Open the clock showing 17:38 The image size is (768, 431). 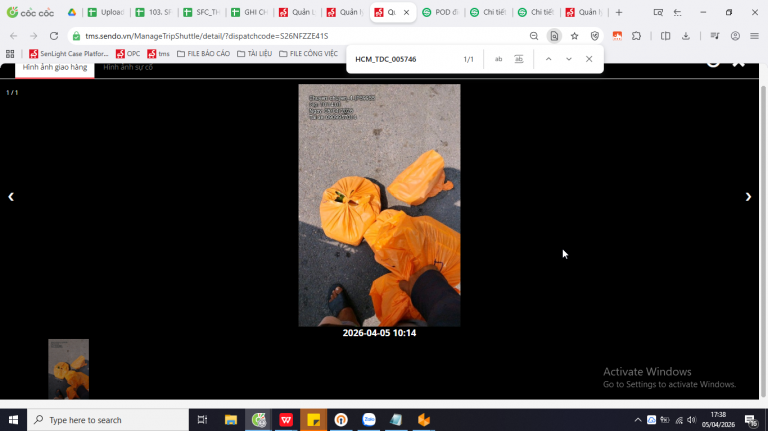tap(718, 420)
